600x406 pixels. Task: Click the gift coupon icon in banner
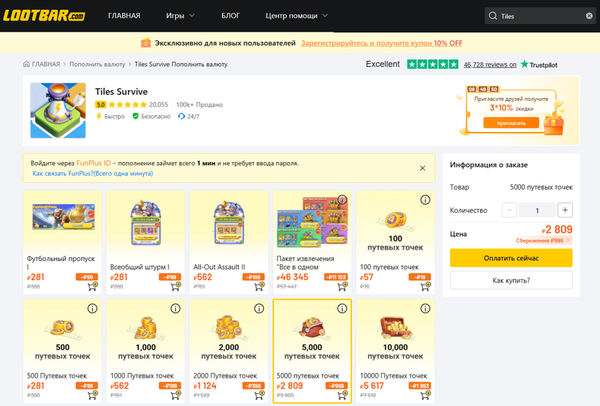[x=146, y=43]
